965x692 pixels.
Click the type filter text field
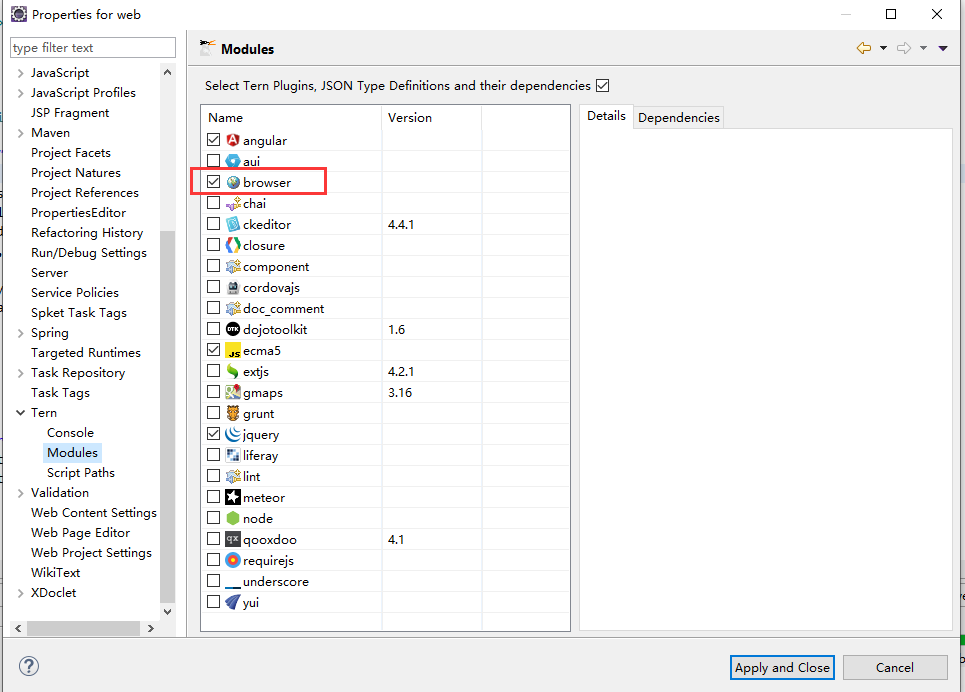[x=93, y=47]
